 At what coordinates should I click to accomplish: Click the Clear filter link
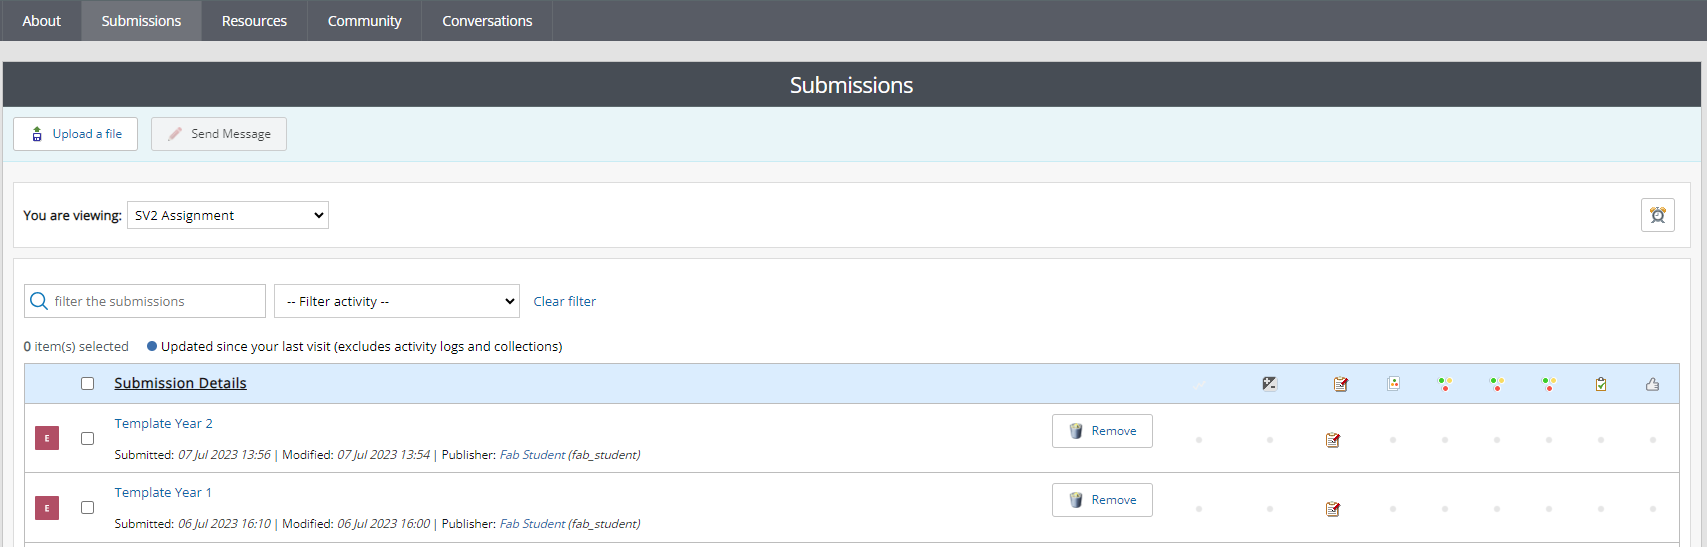tap(564, 301)
